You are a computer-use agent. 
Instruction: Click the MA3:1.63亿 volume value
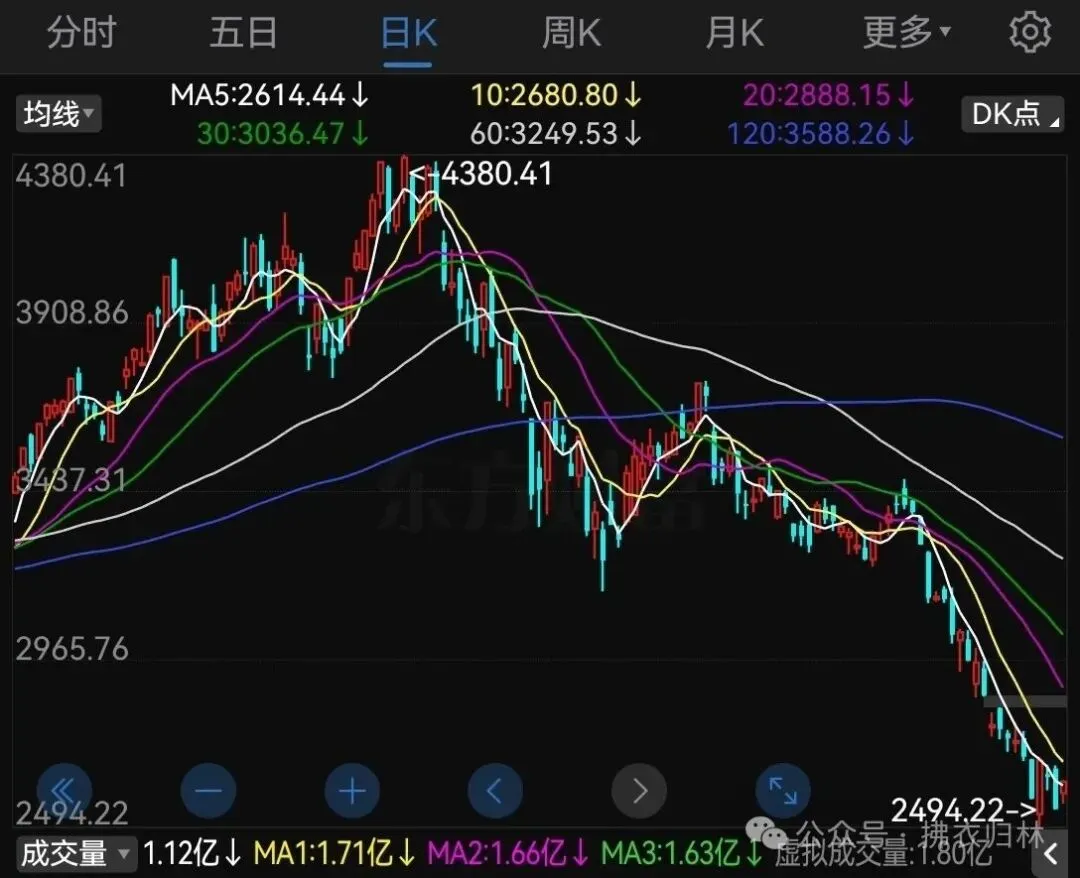point(682,854)
